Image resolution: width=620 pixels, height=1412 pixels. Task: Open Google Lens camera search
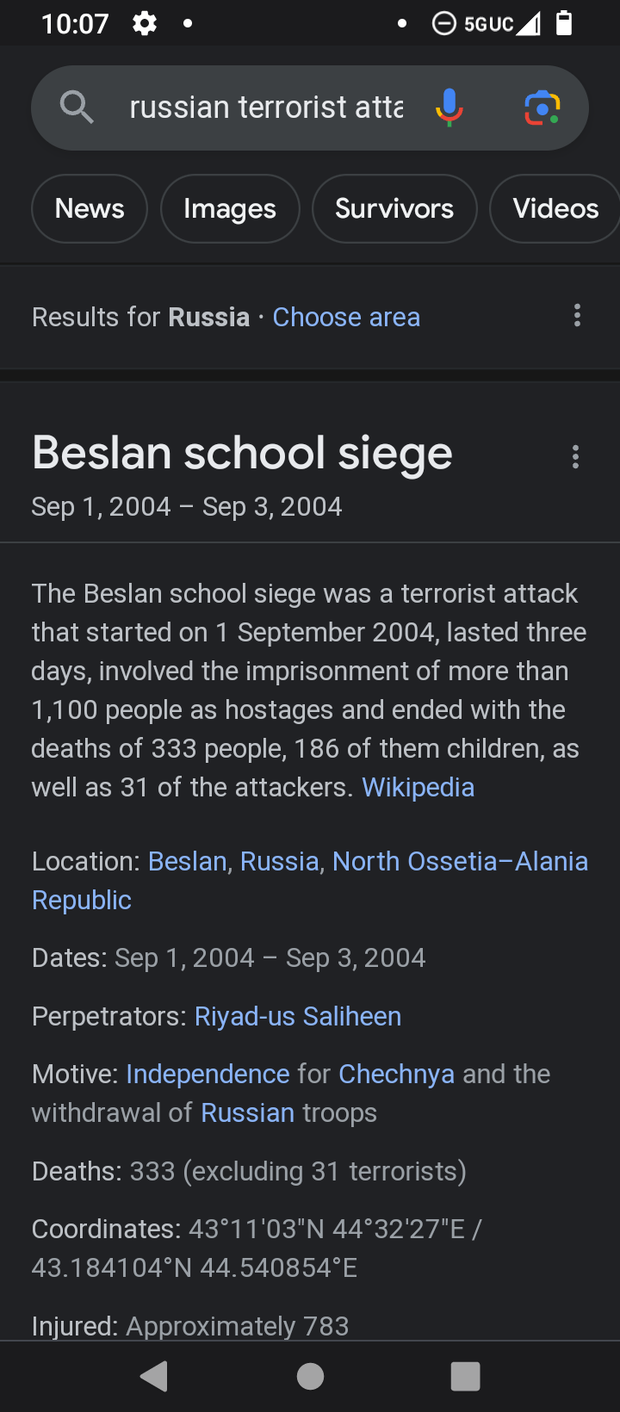542,107
